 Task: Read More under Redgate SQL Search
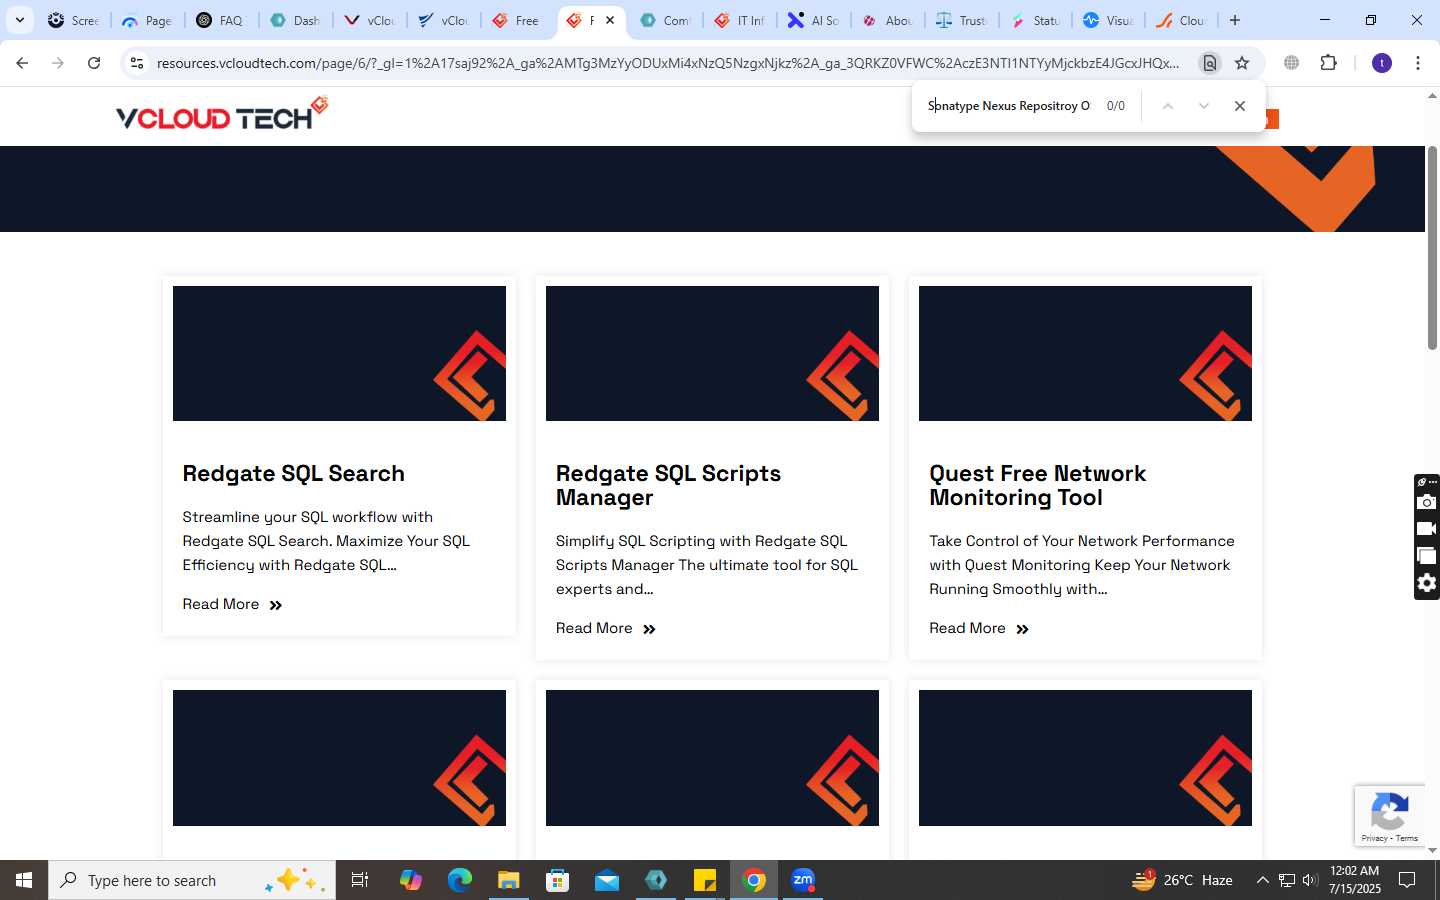click(232, 605)
